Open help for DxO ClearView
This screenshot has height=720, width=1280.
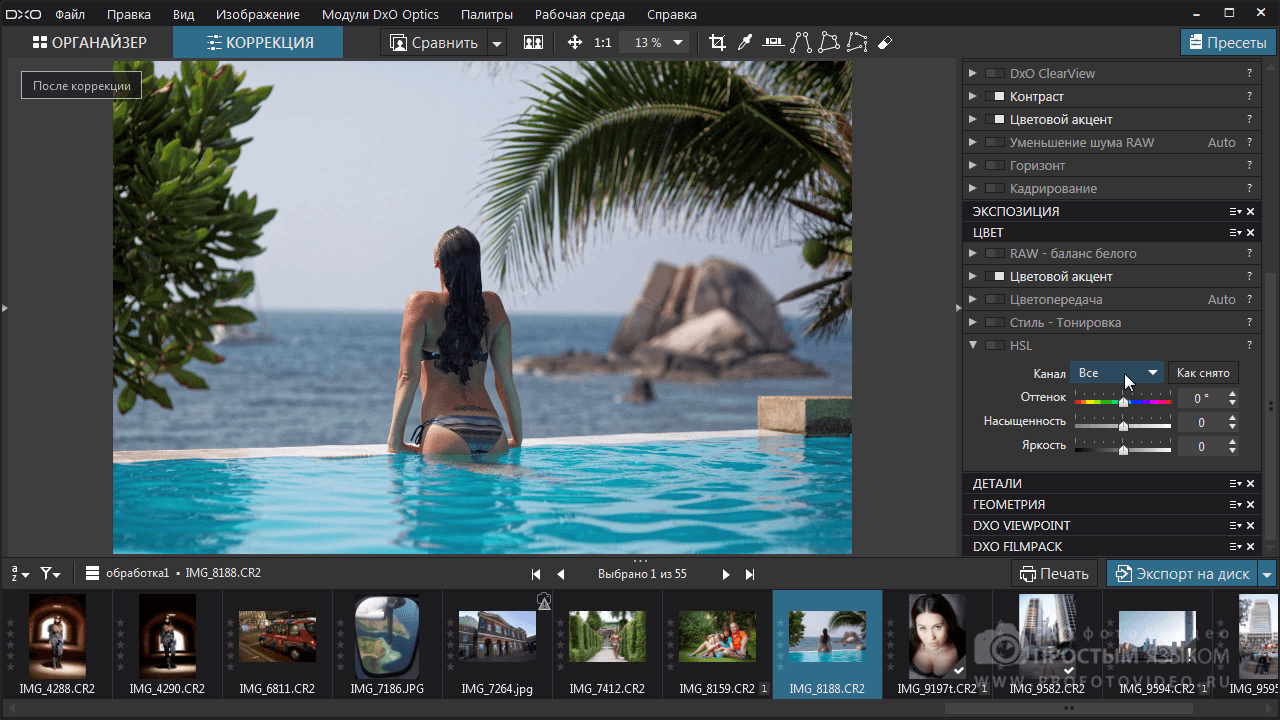click(x=1249, y=73)
